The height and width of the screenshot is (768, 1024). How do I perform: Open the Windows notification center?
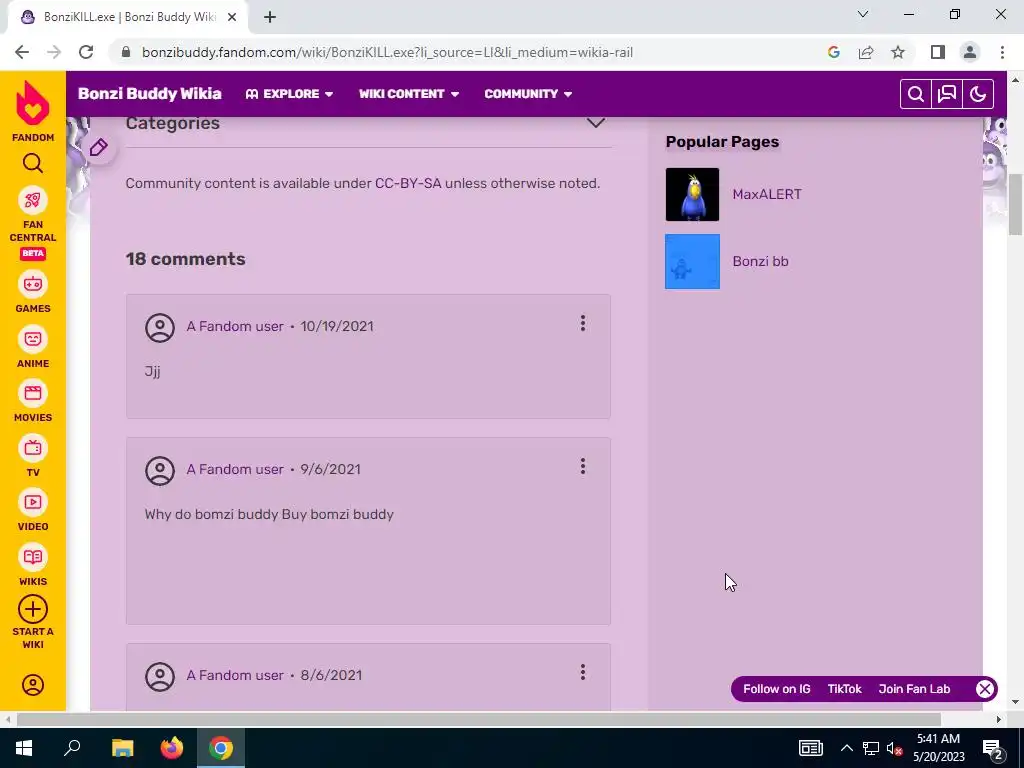[x=993, y=749]
